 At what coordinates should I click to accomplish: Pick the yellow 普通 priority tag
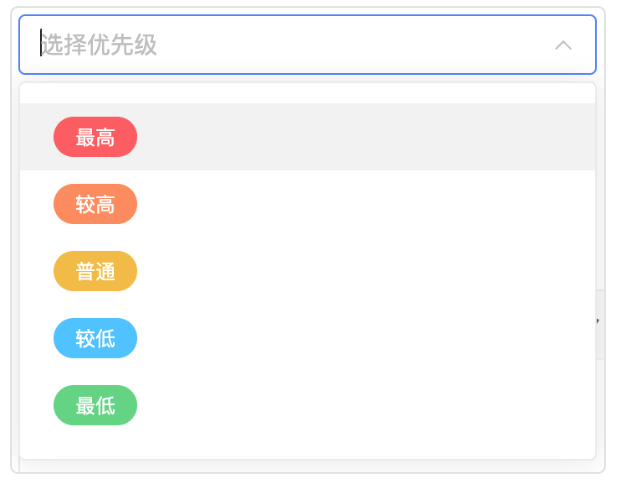(x=95, y=272)
